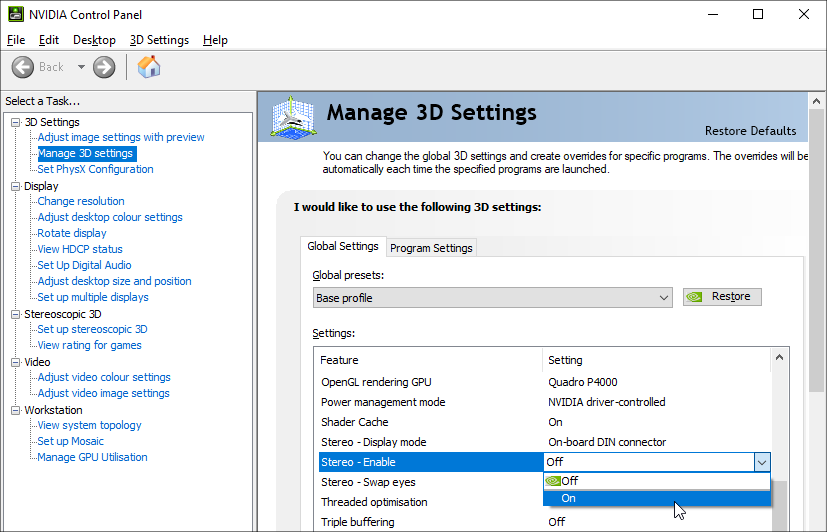Open the Back history dropdown arrow
The width and height of the screenshot is (827, 532).
tap(81, 67)
